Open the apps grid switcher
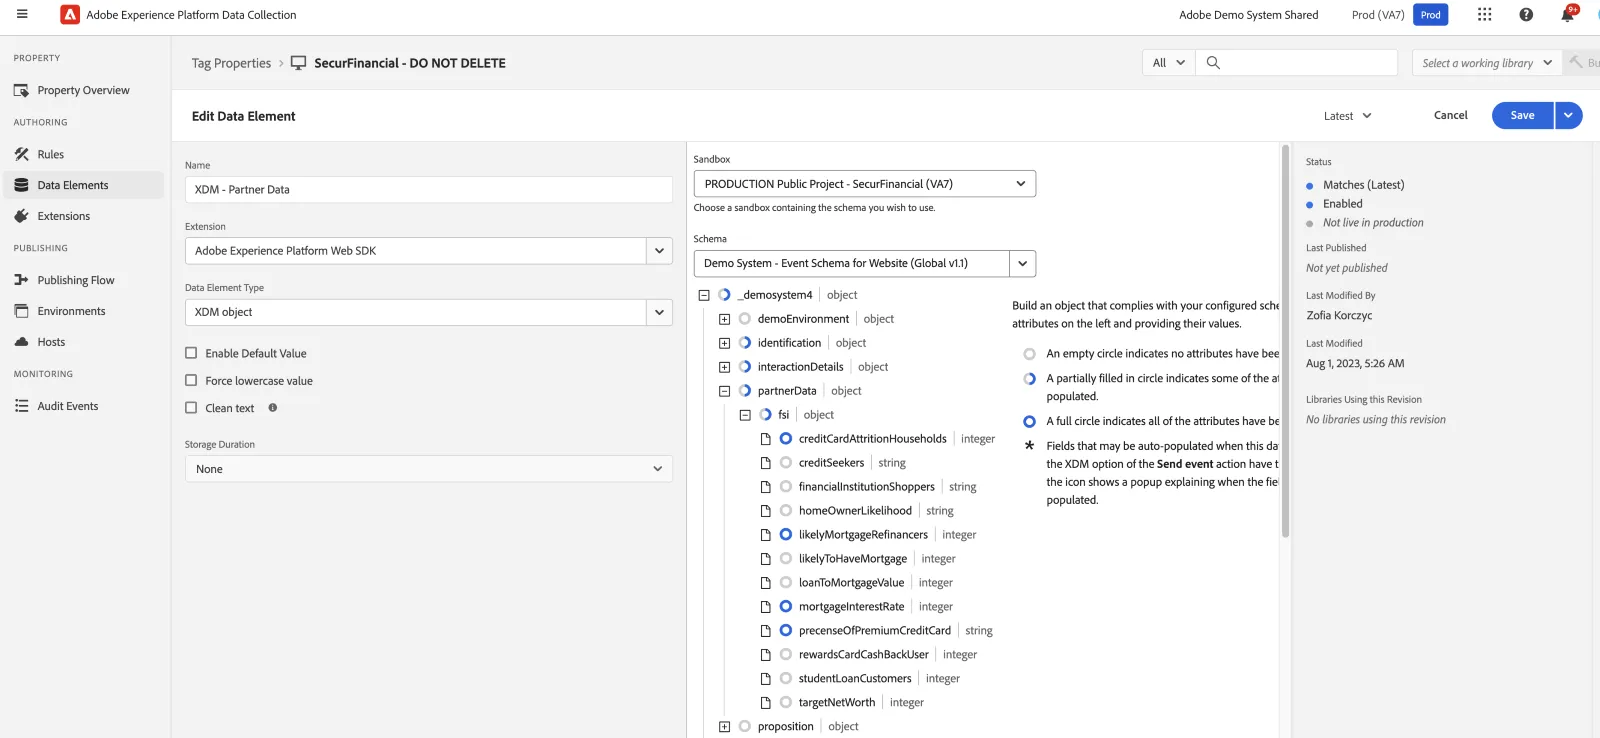 point(1484,14)
